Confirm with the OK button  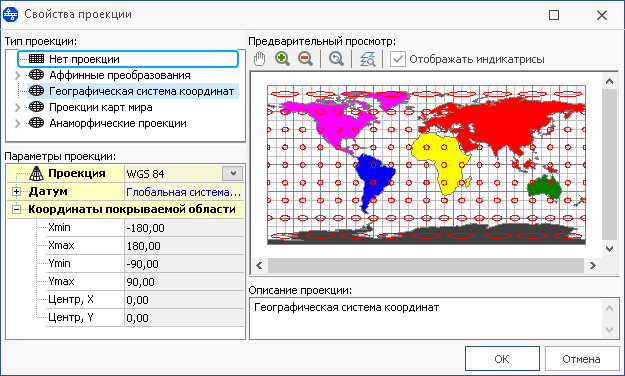click(502, 359)
